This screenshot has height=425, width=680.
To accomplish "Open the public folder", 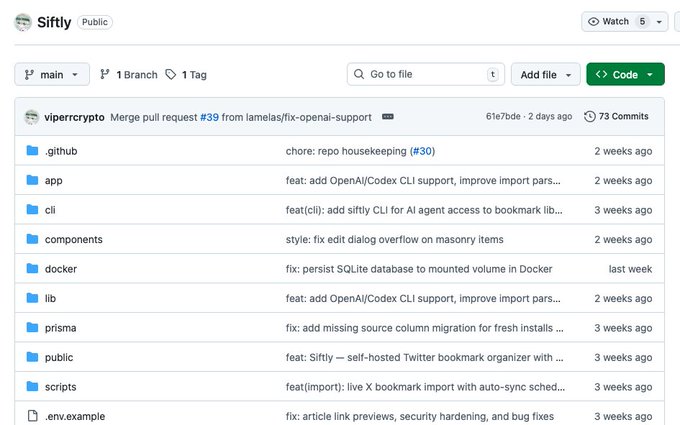I will [59, 357].
